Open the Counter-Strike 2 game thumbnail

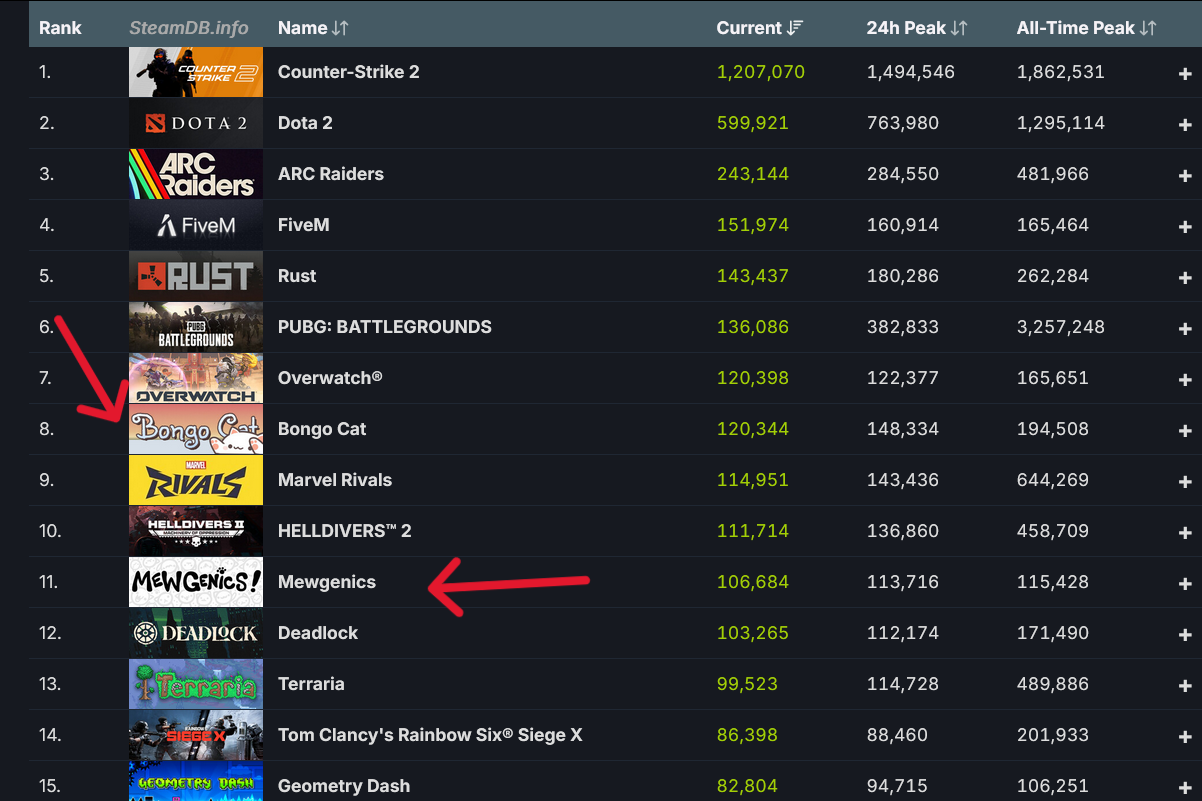pos(196,72)
